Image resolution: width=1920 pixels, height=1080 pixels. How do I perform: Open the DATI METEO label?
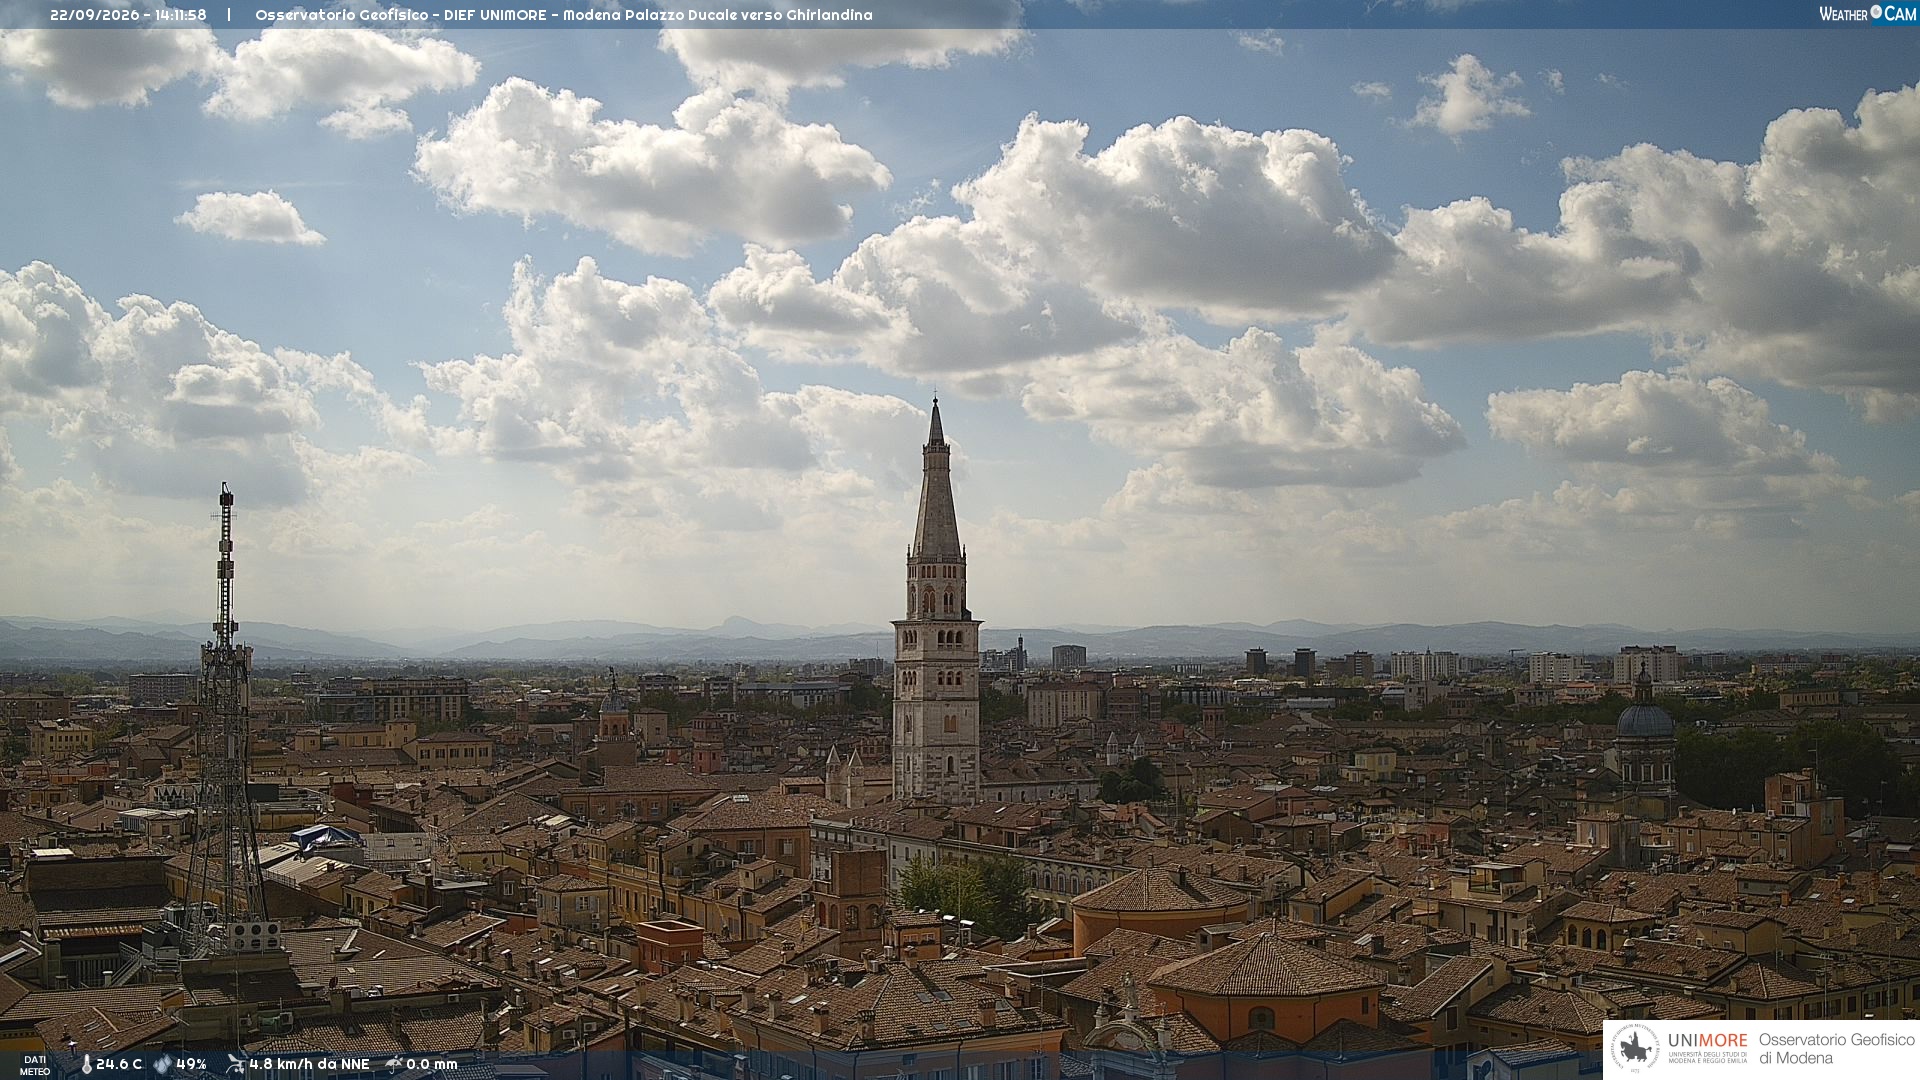click(x=35, y=1065)
